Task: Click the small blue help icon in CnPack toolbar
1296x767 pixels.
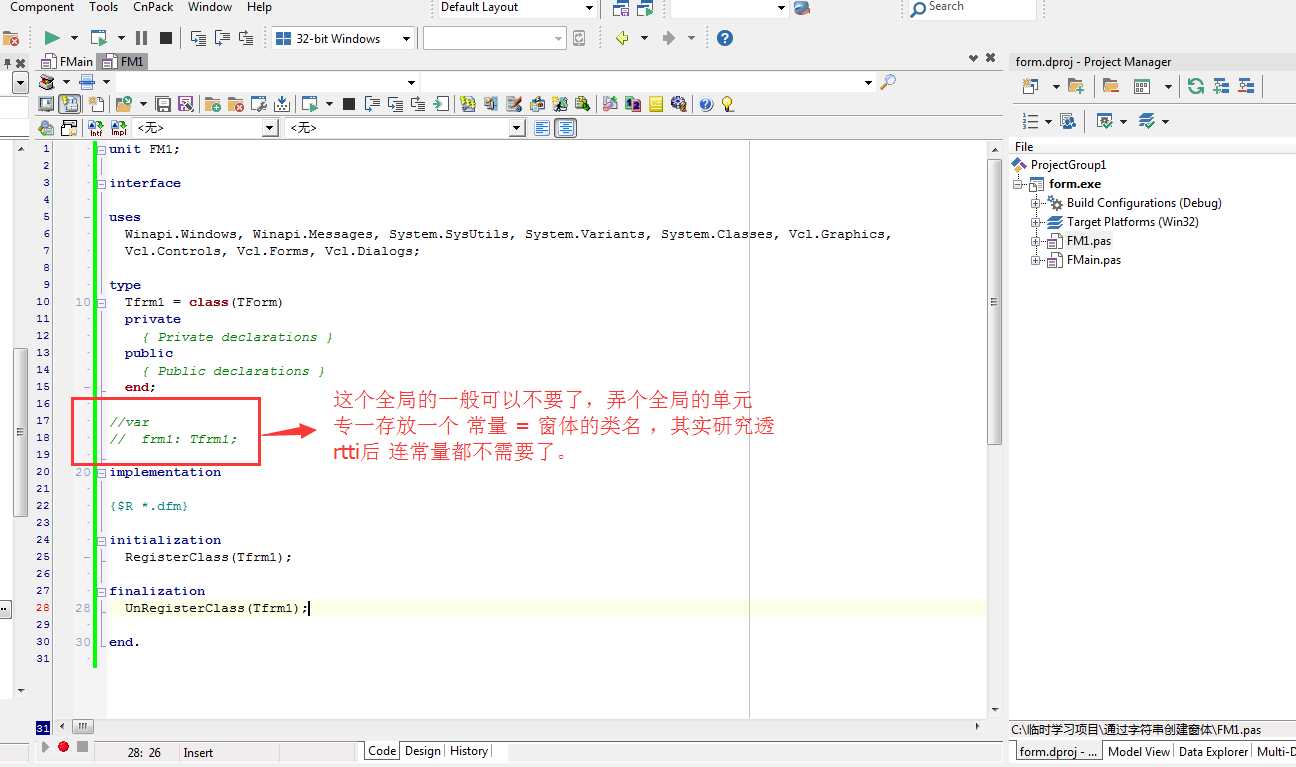Action: tap(706, 104)
